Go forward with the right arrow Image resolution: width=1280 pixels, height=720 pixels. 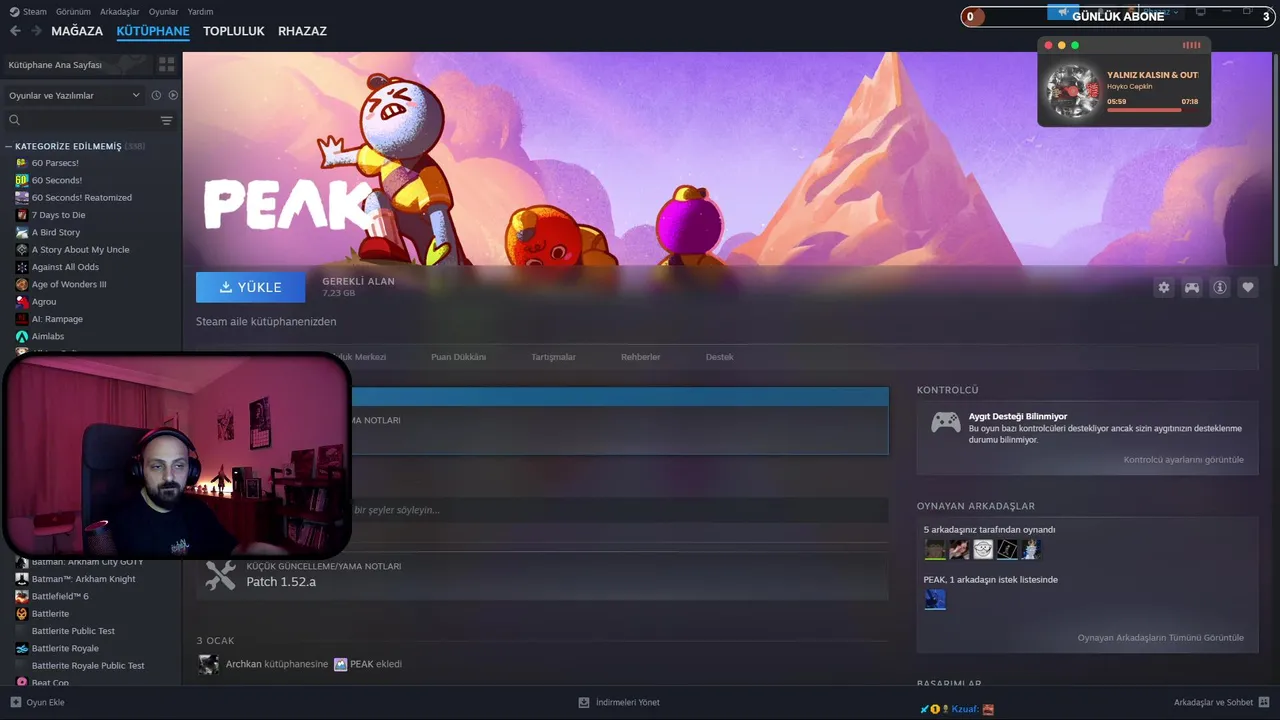pos(37,31)
